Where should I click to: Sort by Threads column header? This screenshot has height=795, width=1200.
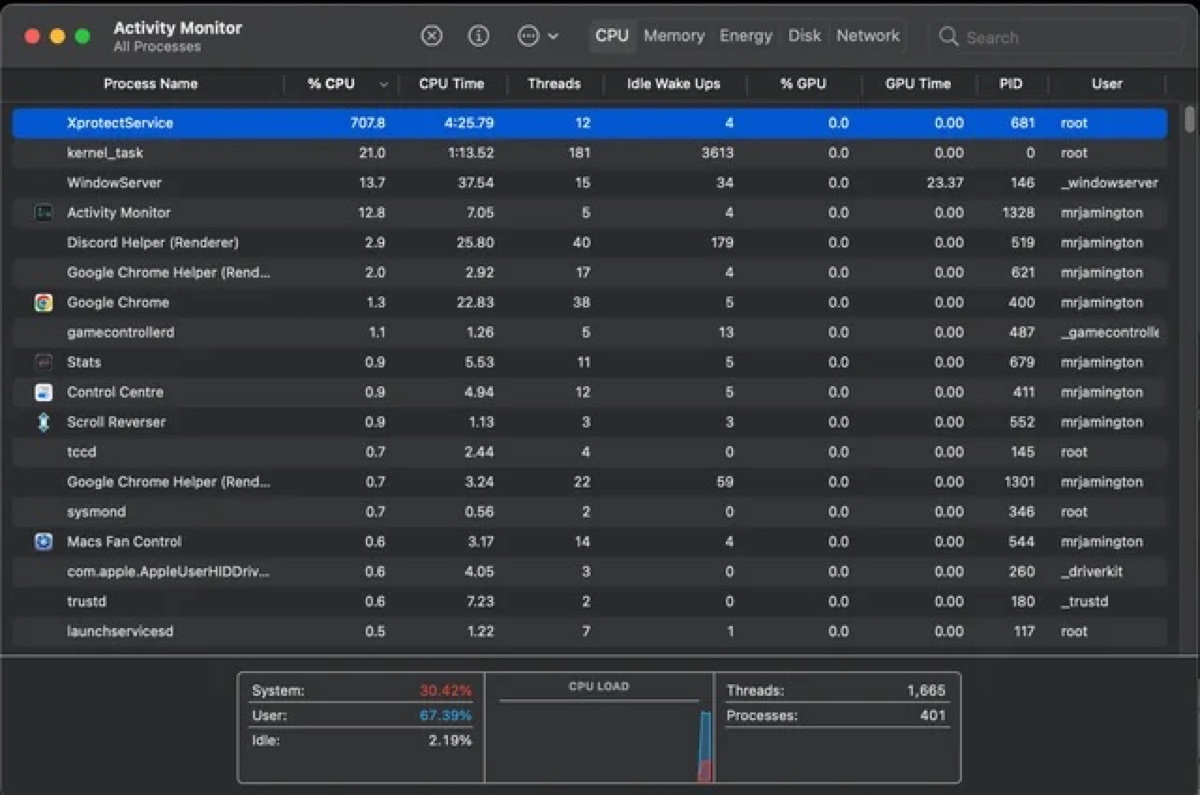click(554, 84)
